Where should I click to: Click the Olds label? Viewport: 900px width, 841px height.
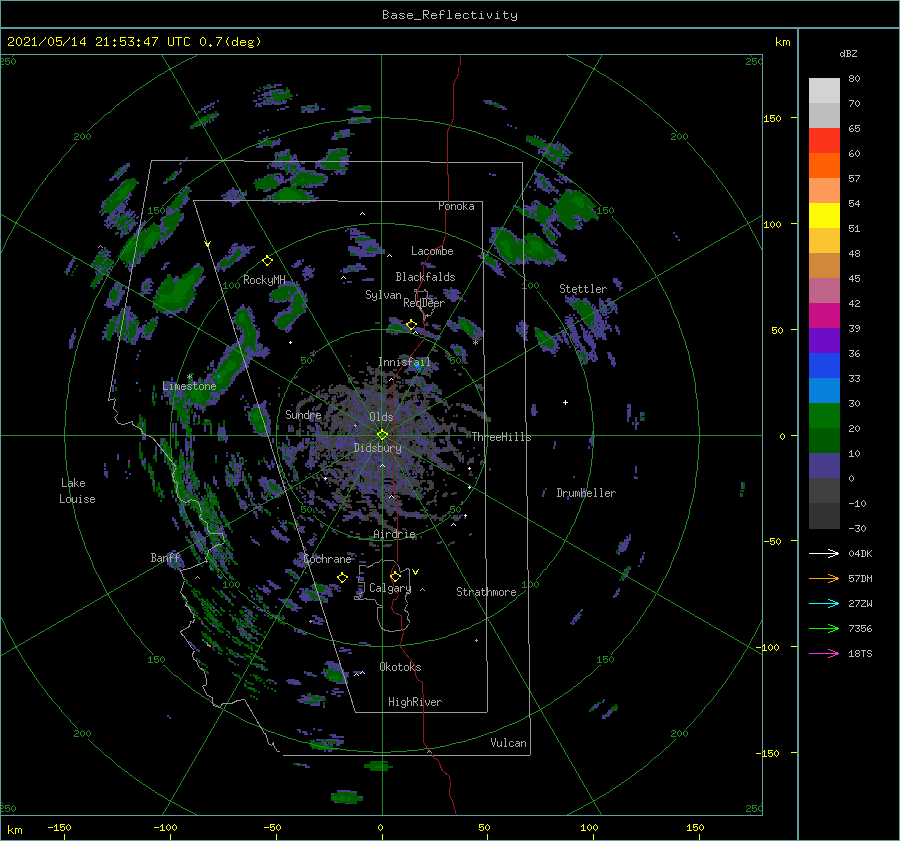[381, 417]
